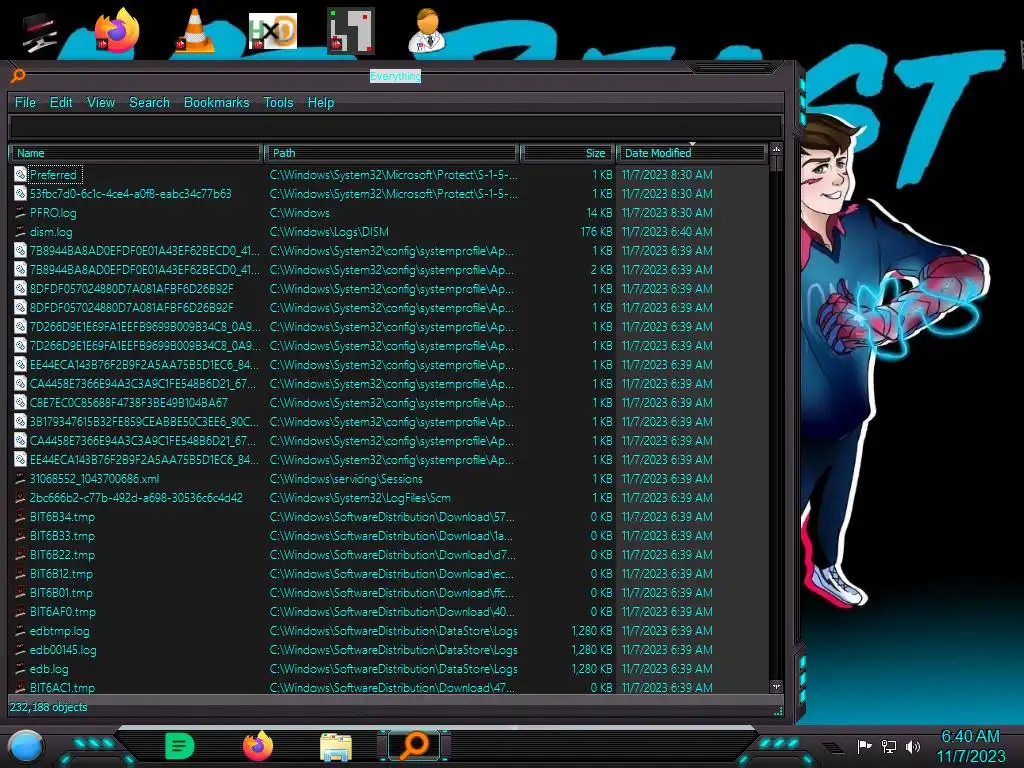Viewport: 1024px width, 768px height.
Task: Select the file named Preferred
Action: (53, 174)
